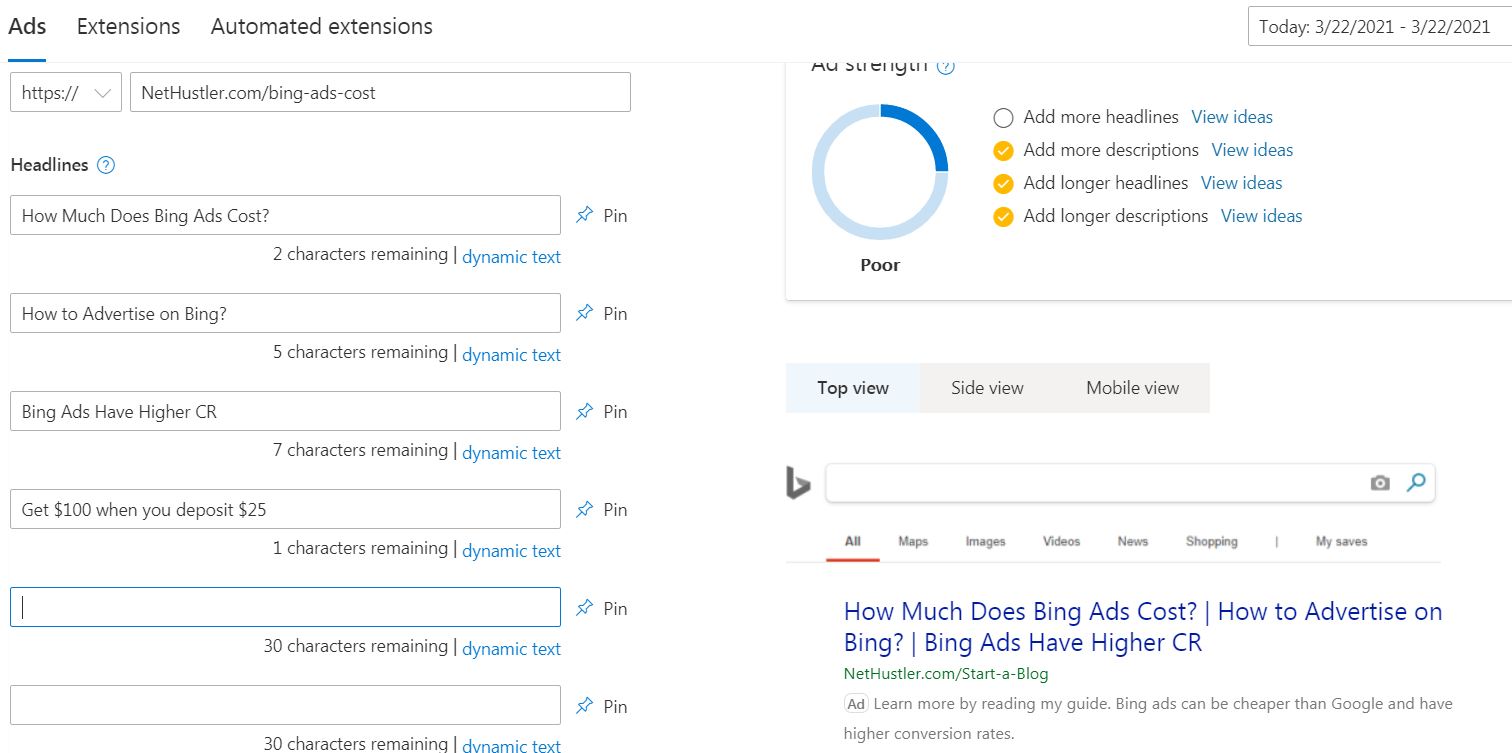Click the 'How Much Does Bing Ads Cost?' headline field
This screenshot has width=1512, height=753.
pos(285,215)
